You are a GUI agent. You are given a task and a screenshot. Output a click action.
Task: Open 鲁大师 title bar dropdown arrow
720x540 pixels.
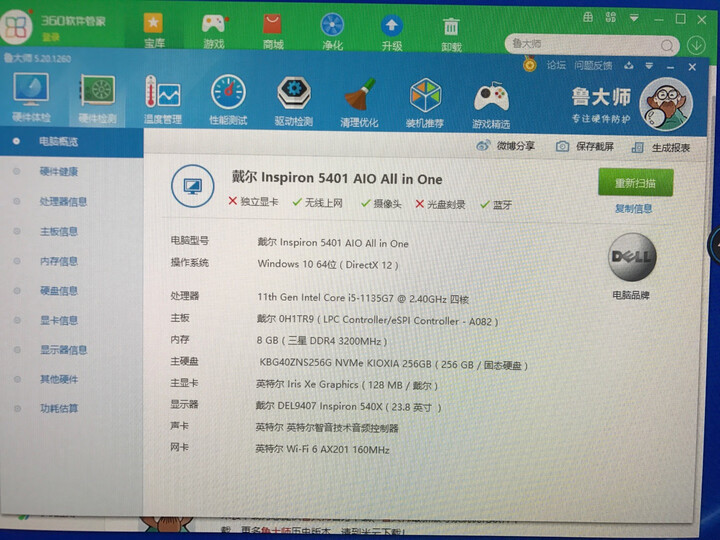tap(649, 66)
